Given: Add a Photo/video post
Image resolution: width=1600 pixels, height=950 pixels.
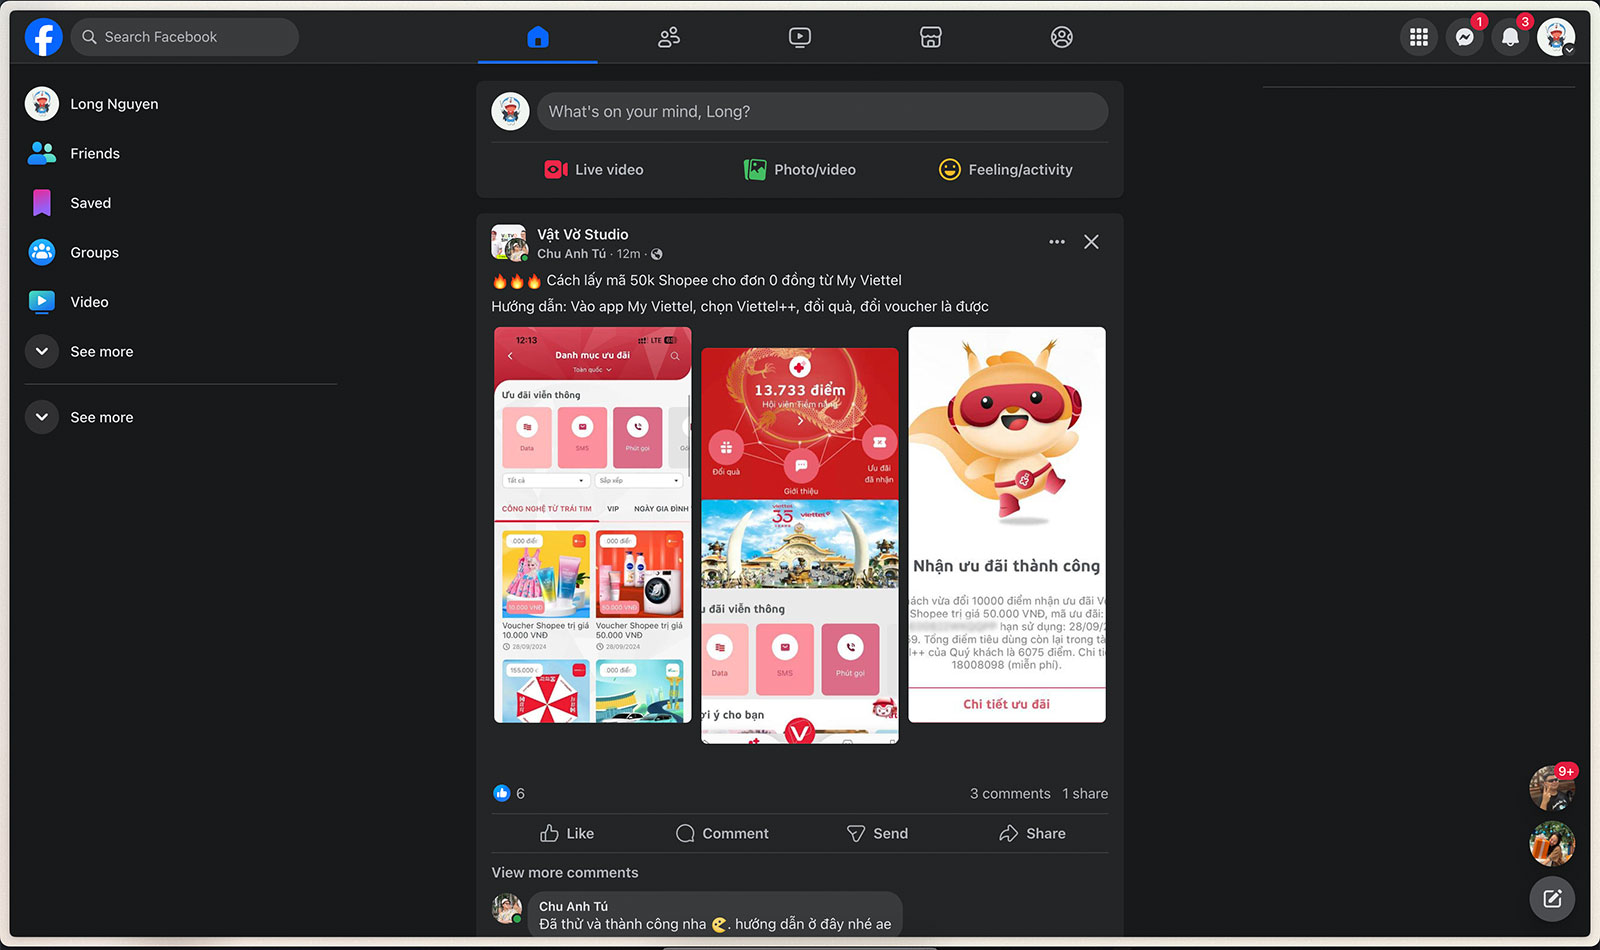Looking at the screenshot, I should (800, 169).
